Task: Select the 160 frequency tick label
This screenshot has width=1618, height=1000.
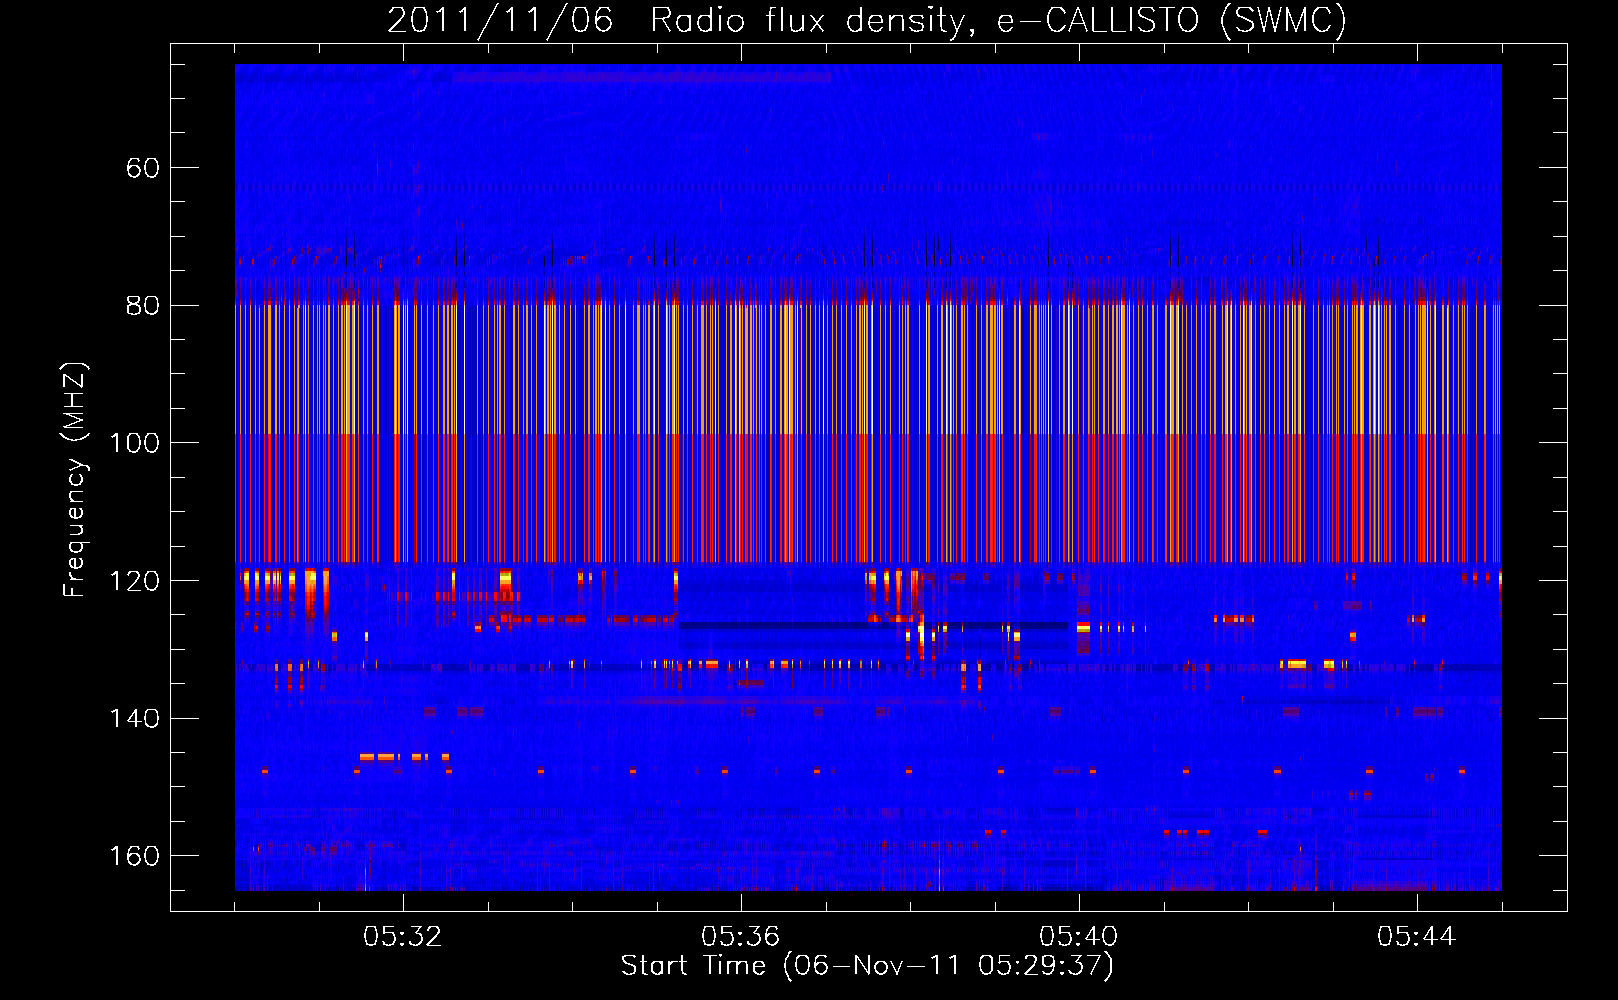Action: coord(135,856)
